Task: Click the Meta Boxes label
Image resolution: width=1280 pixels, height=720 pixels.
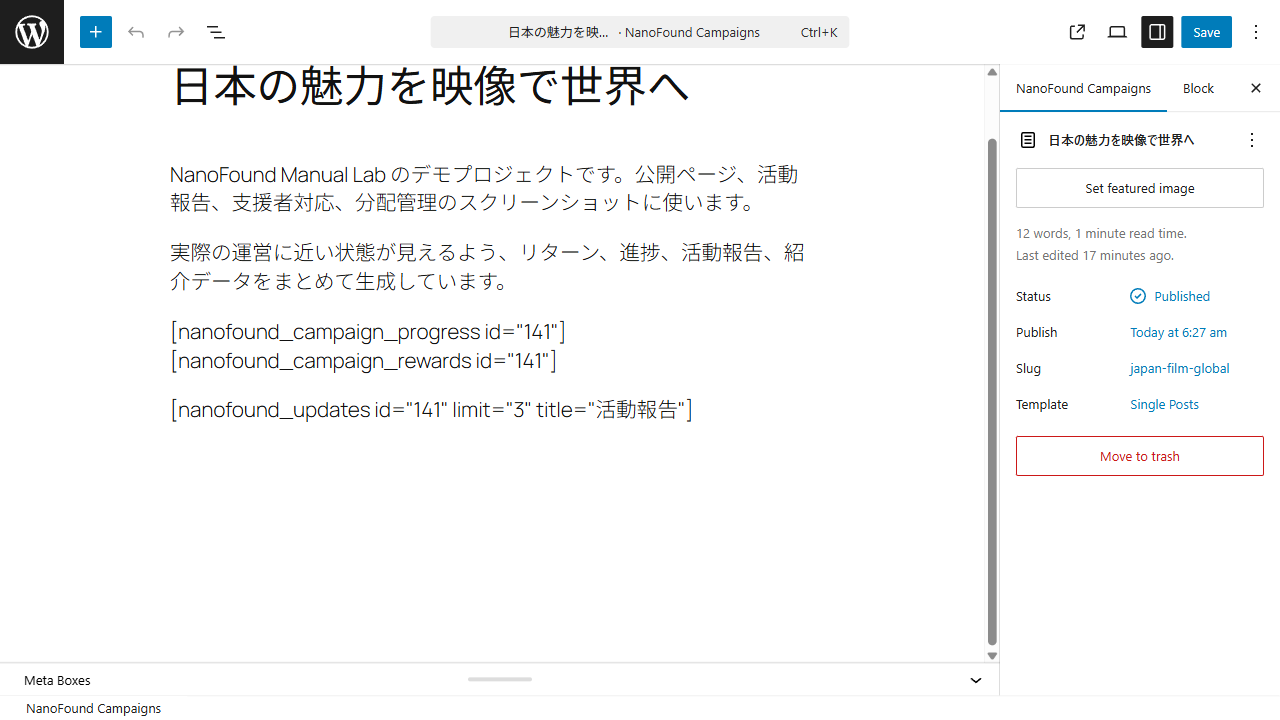Action: [x=57, y=680]
